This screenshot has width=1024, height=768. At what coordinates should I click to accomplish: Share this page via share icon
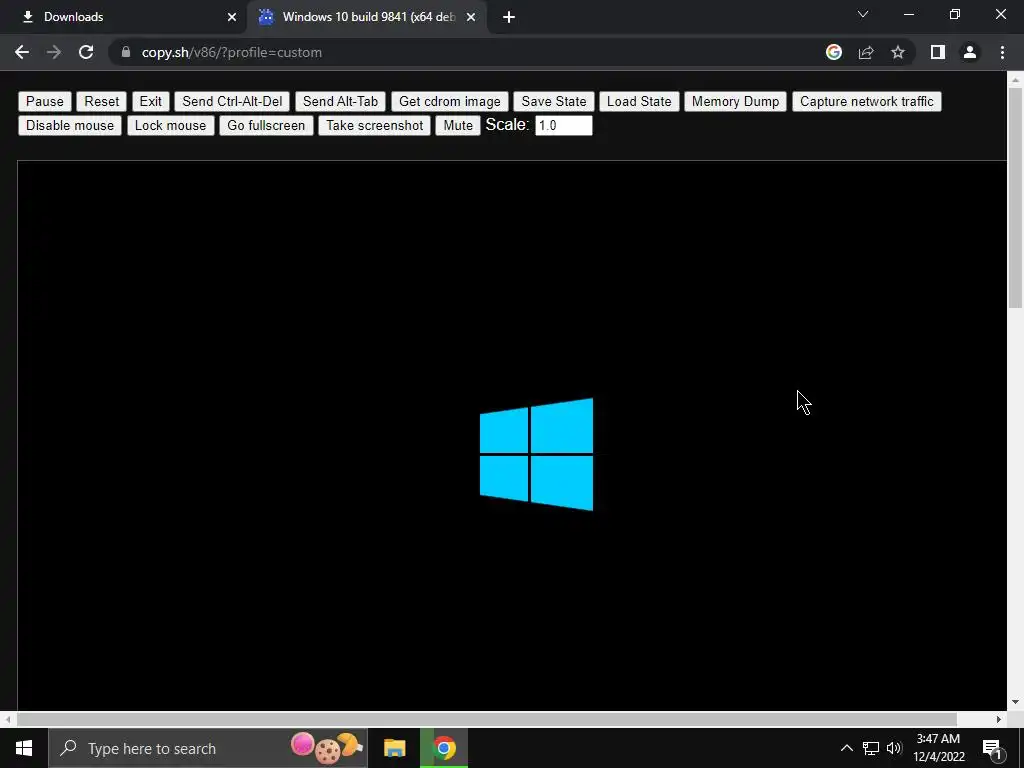tap(866, 52)
